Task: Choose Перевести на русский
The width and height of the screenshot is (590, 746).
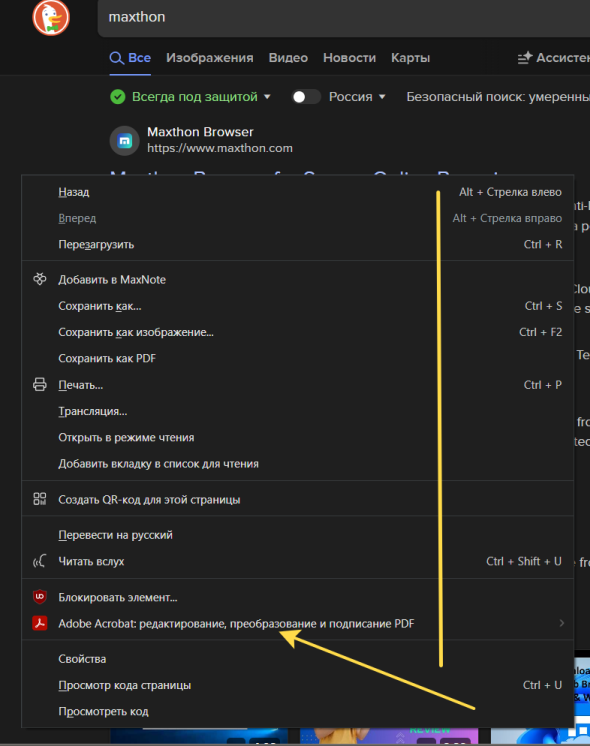Action: 297,535
